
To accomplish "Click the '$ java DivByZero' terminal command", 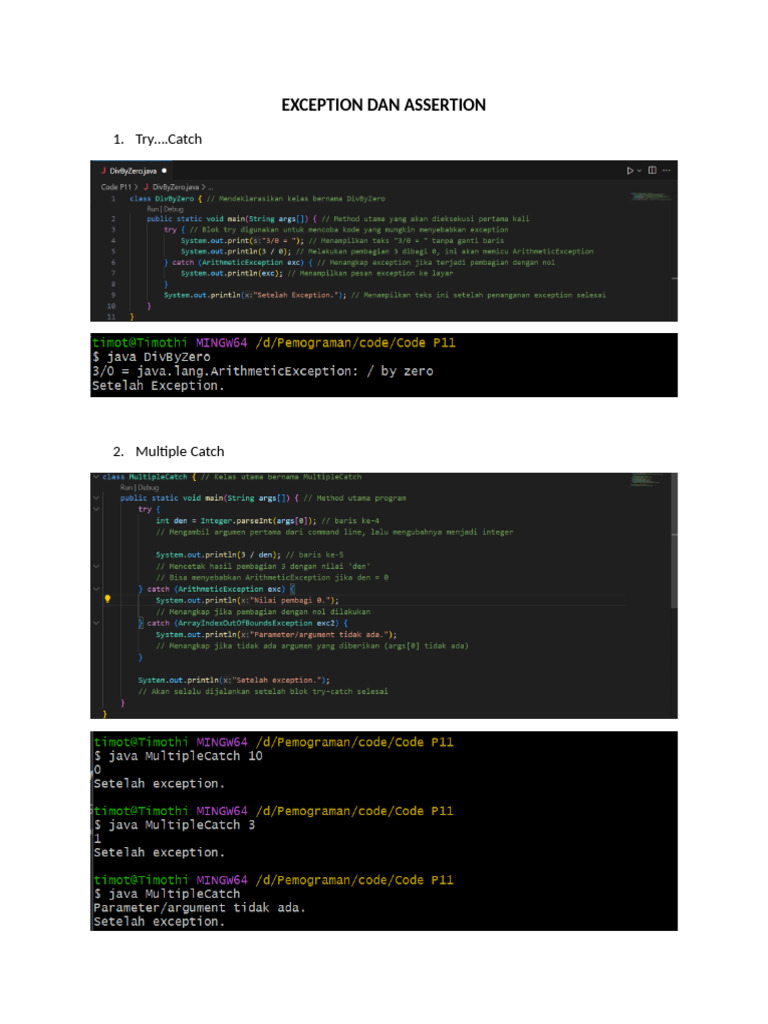I will click(152, 357).
